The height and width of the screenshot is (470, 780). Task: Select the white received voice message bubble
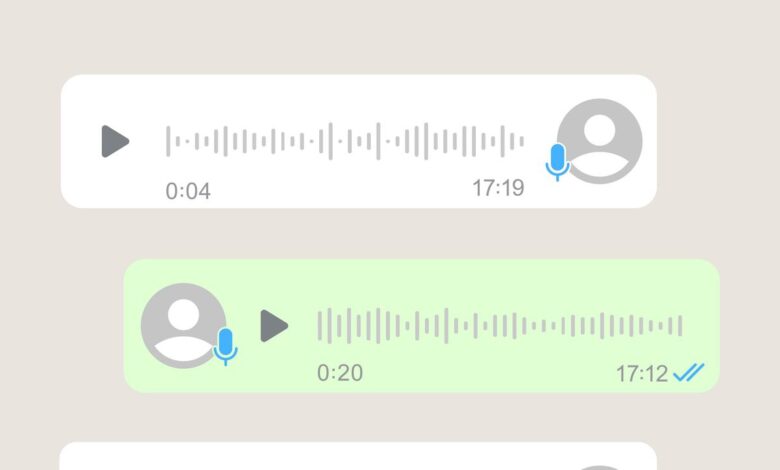(359, 141)
